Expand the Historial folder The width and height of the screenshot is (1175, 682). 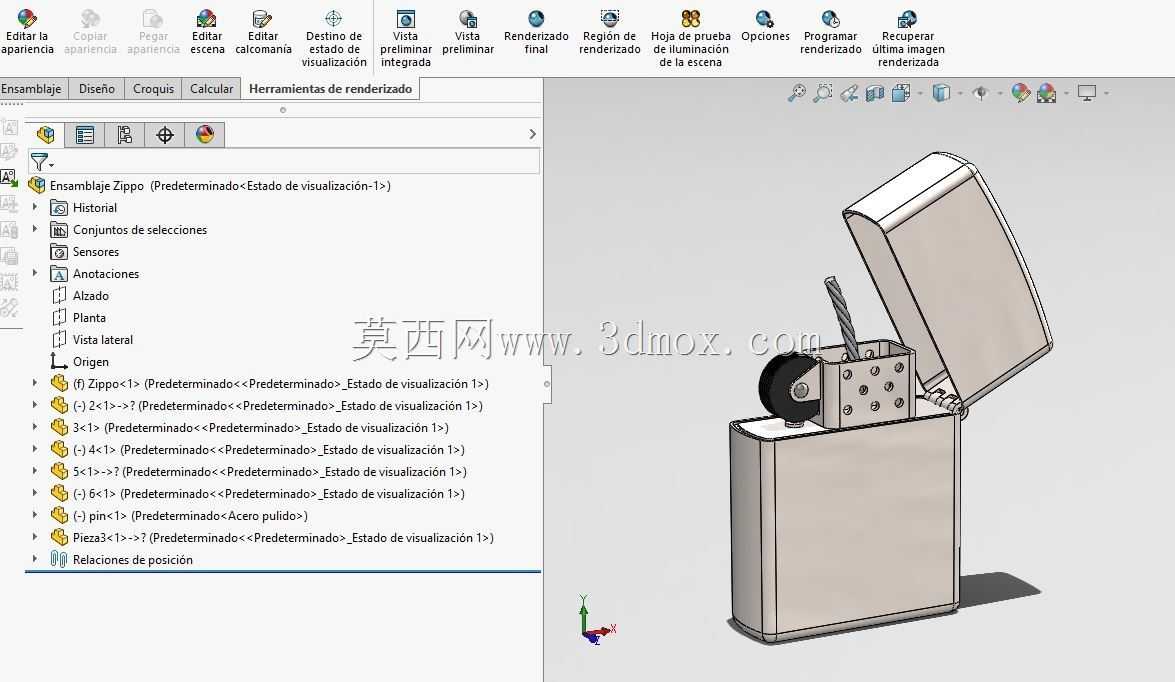[x=34, y=208]
